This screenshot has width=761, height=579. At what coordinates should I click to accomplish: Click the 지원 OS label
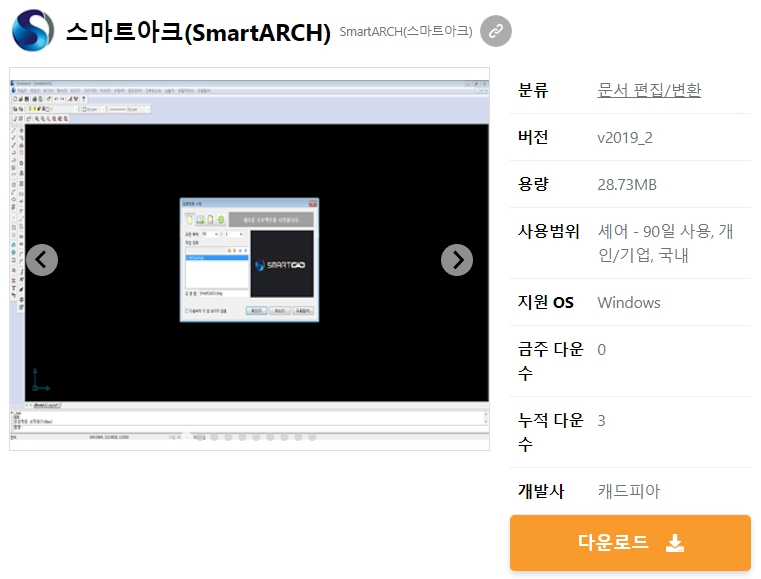[x=546, y=302]
